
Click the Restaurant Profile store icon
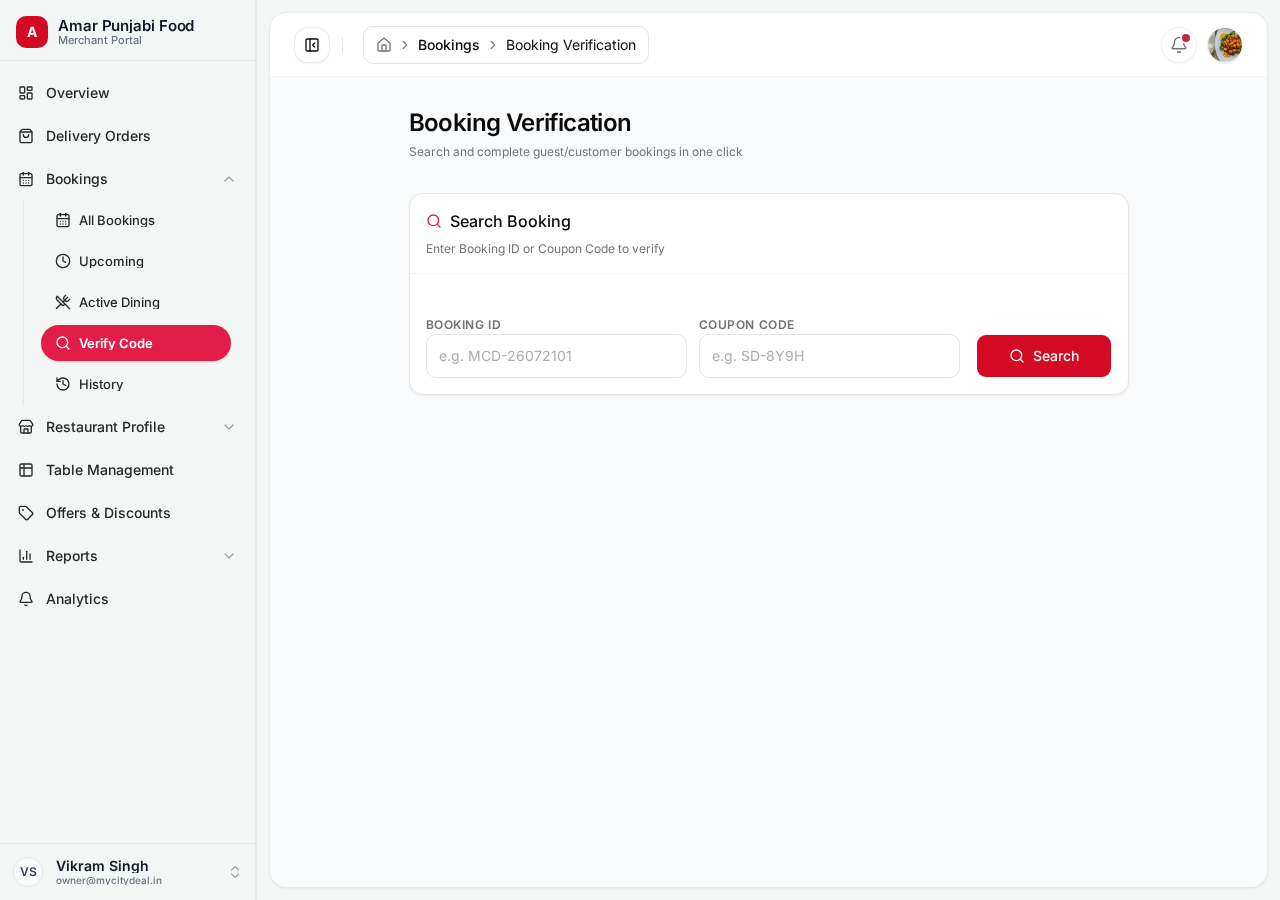26,427
